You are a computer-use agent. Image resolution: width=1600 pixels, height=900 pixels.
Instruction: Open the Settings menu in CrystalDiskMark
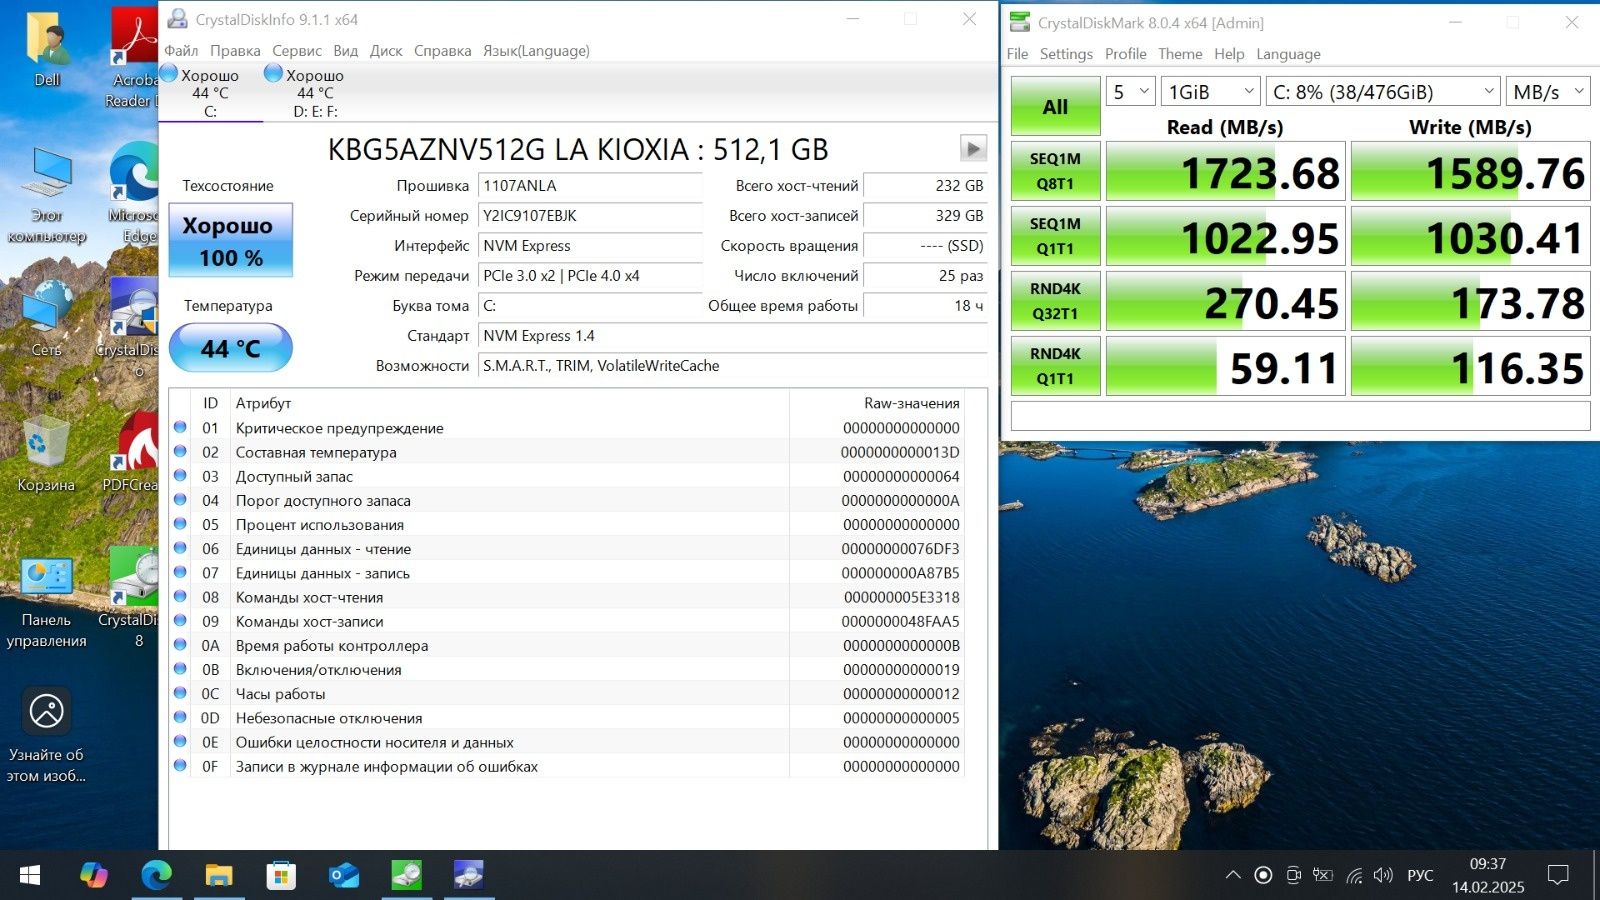pyautogui.click(x=1066, y=54)
